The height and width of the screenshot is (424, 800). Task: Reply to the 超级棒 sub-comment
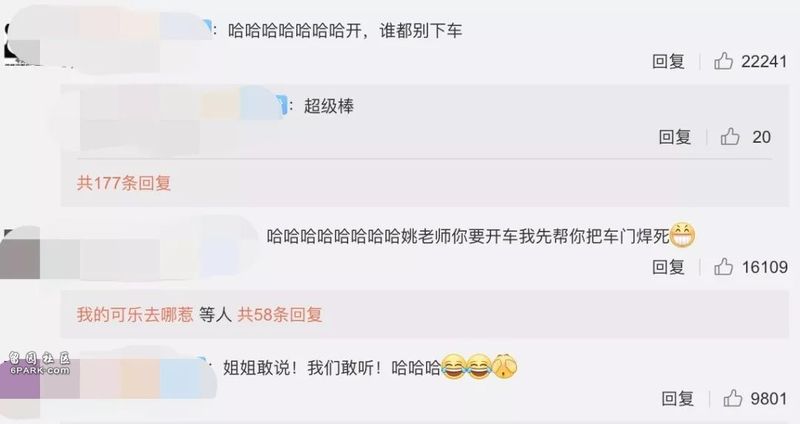[675, 137]
